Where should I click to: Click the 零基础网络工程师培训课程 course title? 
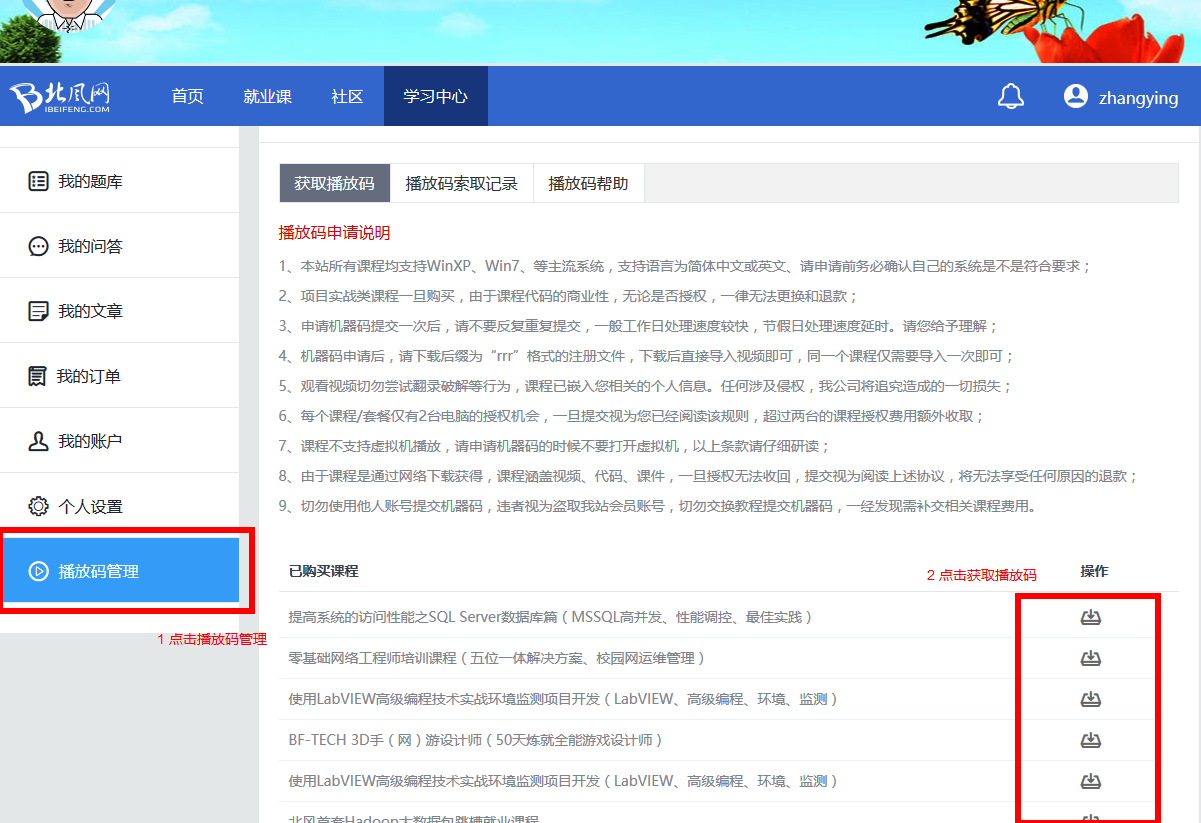coord(497,658)
